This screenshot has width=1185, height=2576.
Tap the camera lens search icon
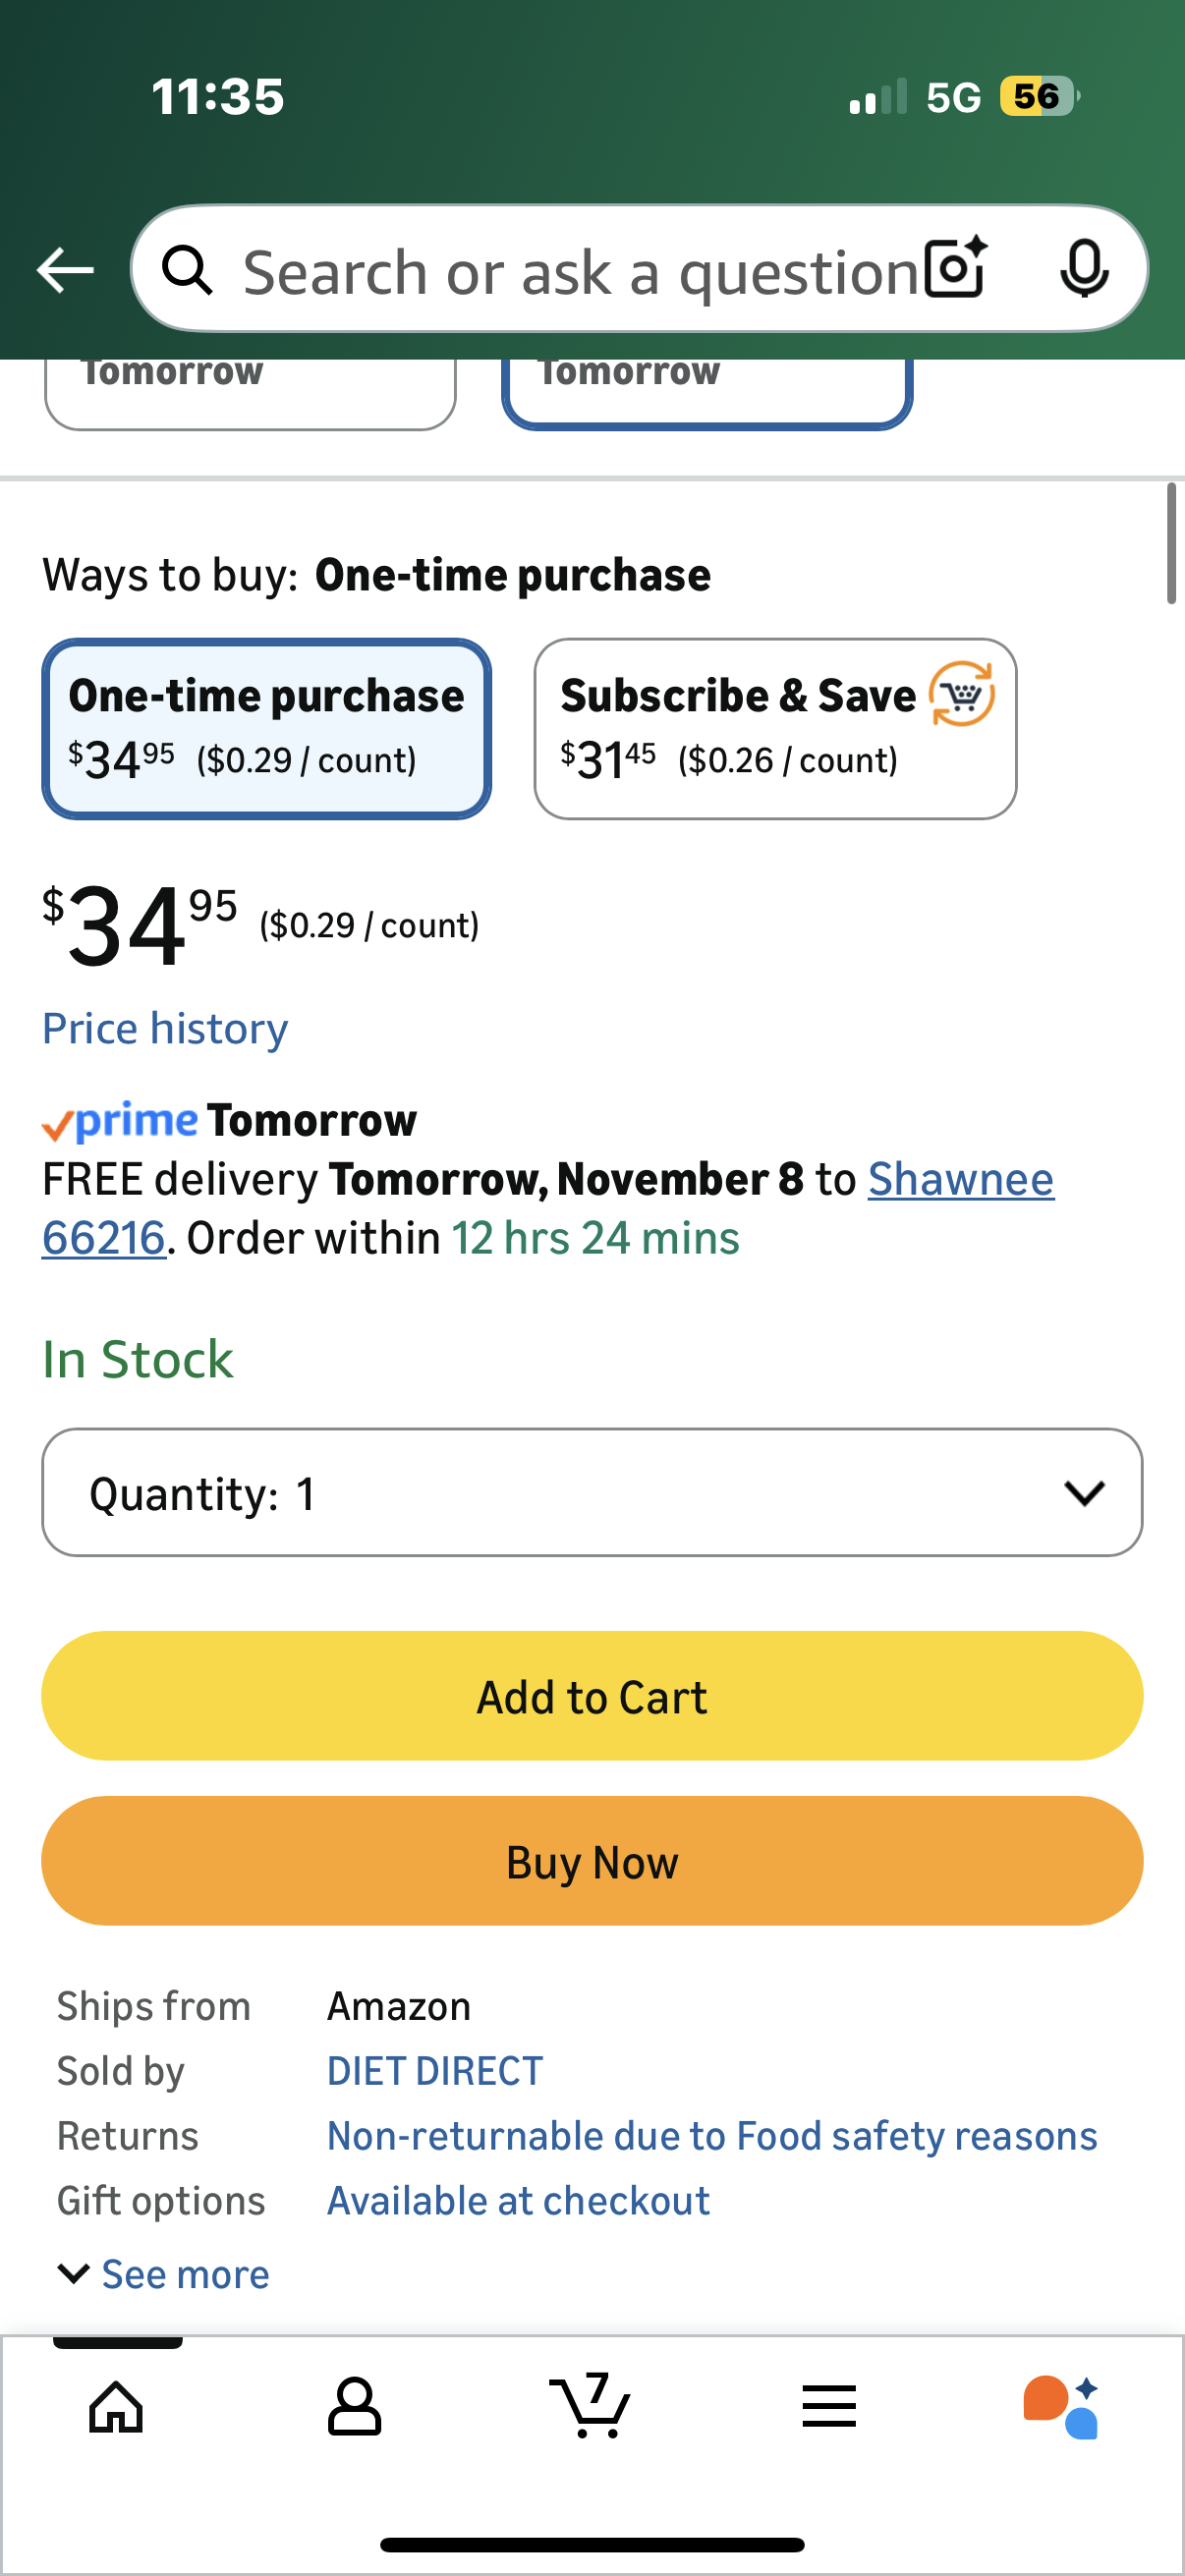(955, 268)
